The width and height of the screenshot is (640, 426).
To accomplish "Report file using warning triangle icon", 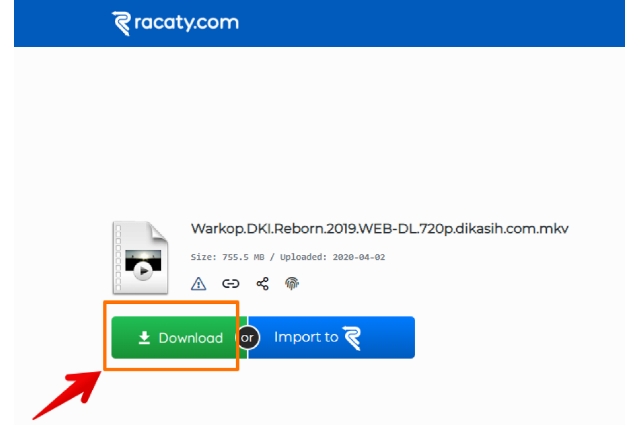I will [x=198, y=283].
